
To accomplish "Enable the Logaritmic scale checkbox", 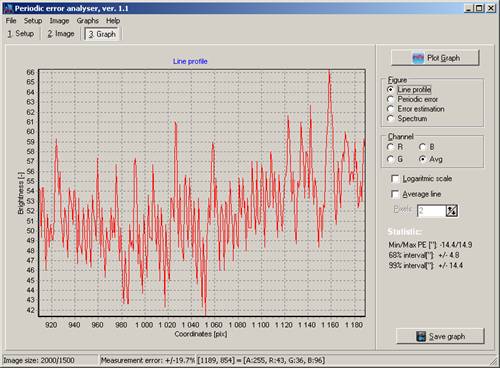I will [395, 179].
